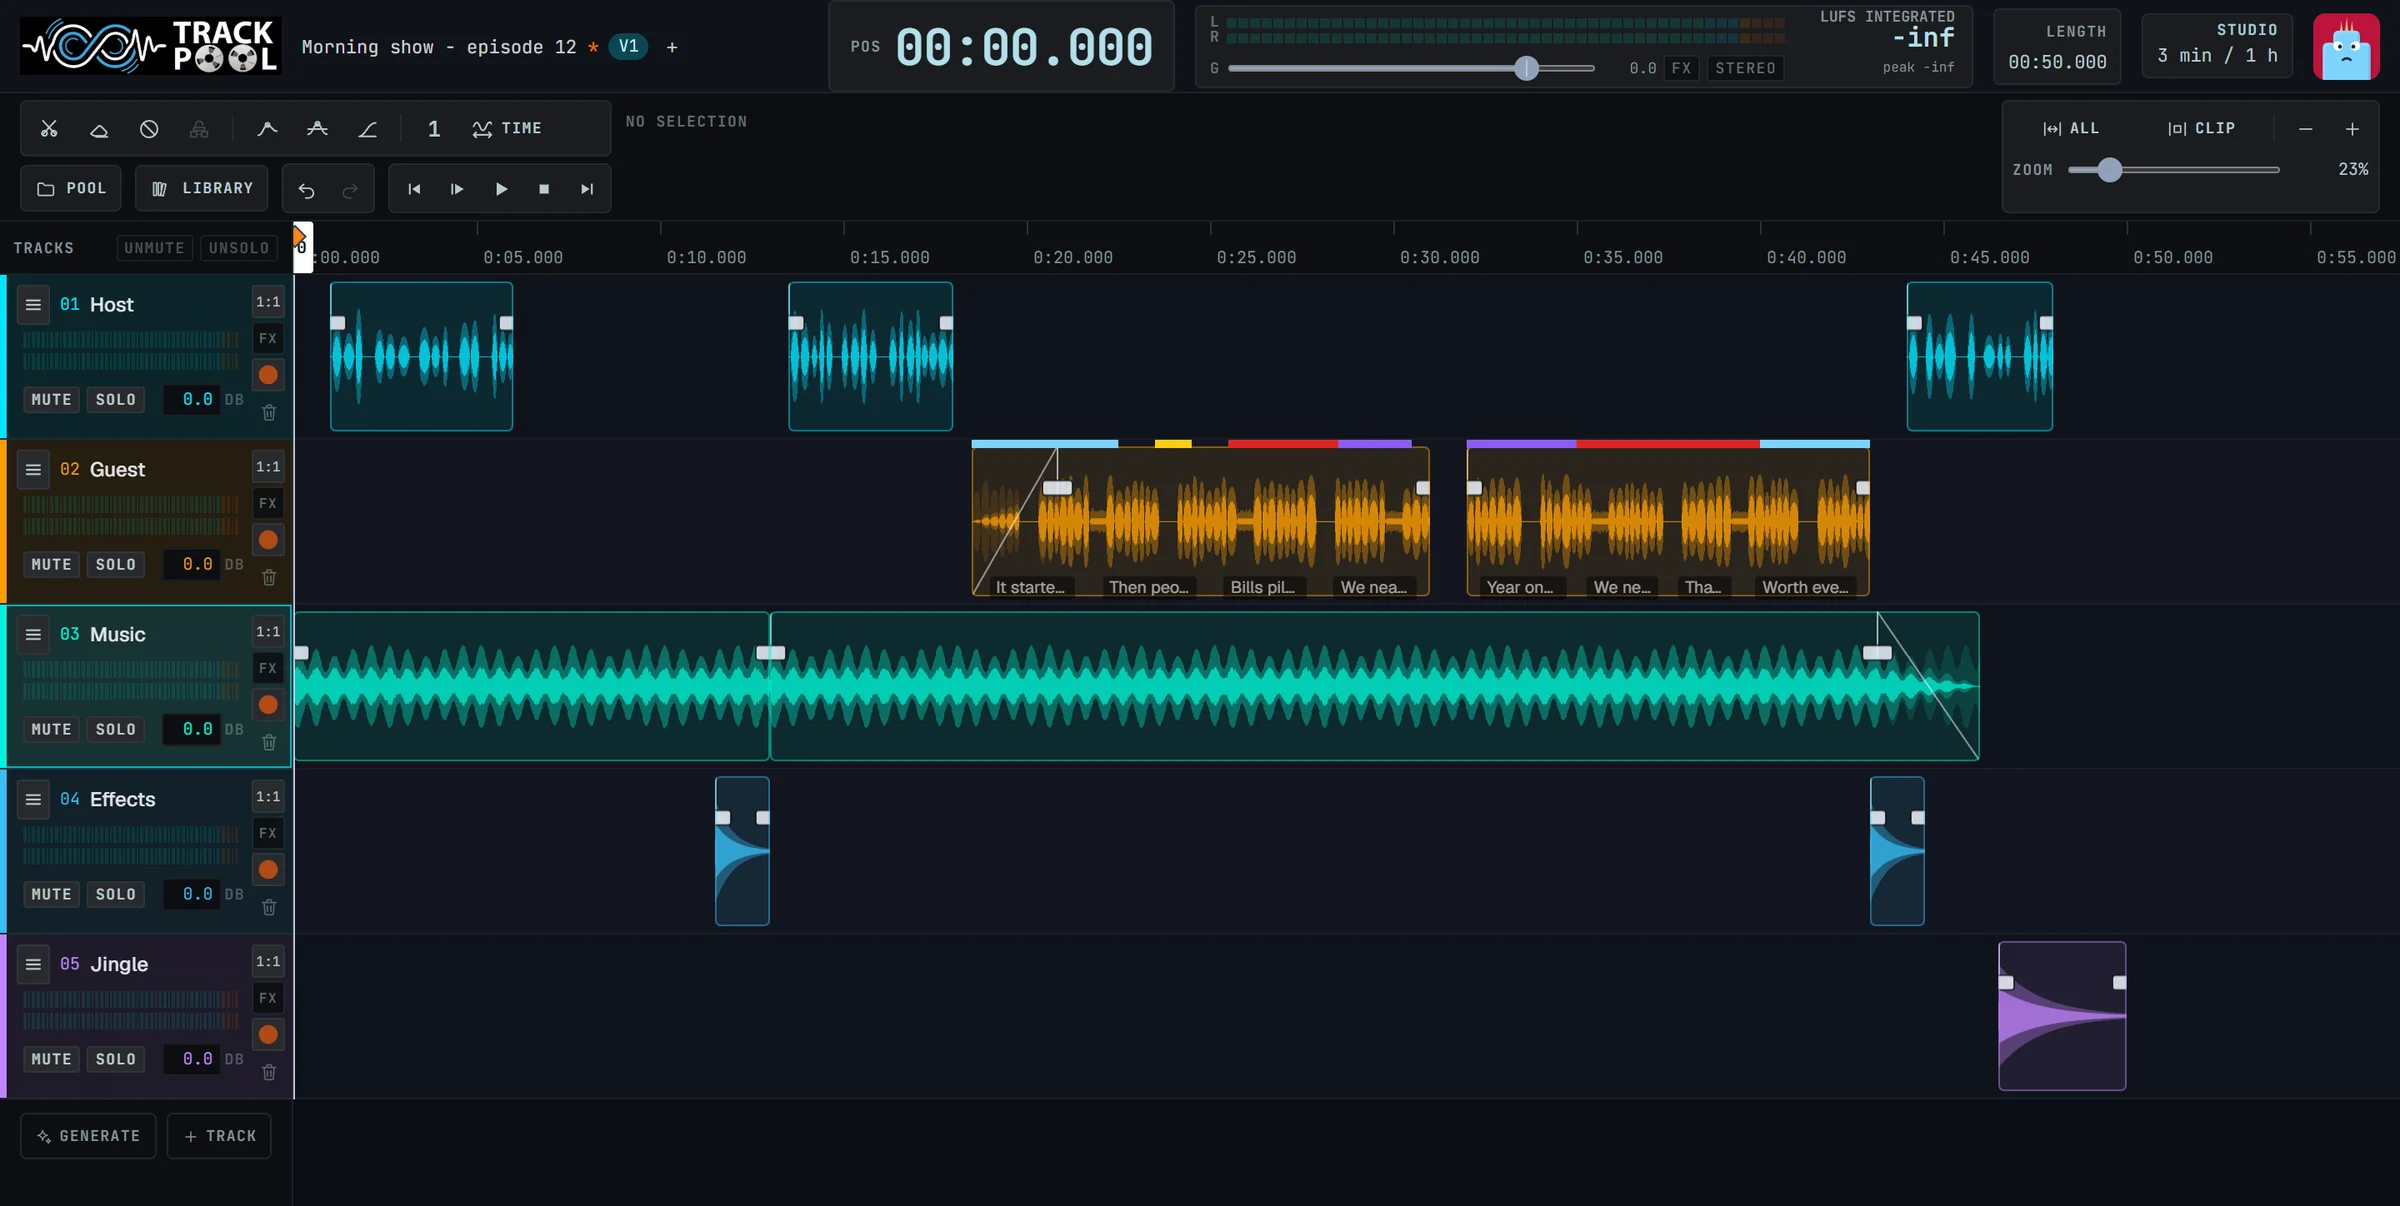Add a new version with plus
This screenshot has height=1206, width=2400.
coord(672,47)
